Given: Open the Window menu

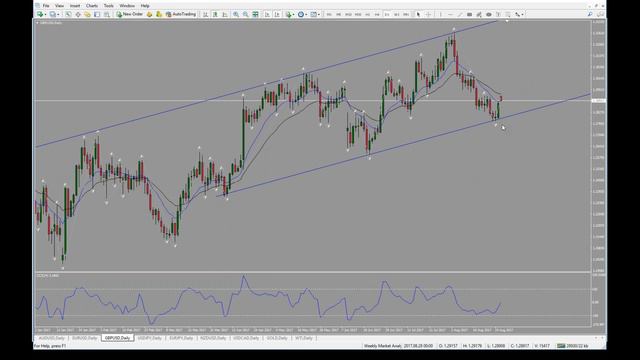Looking at the screenshot, I should click(127, 6).
